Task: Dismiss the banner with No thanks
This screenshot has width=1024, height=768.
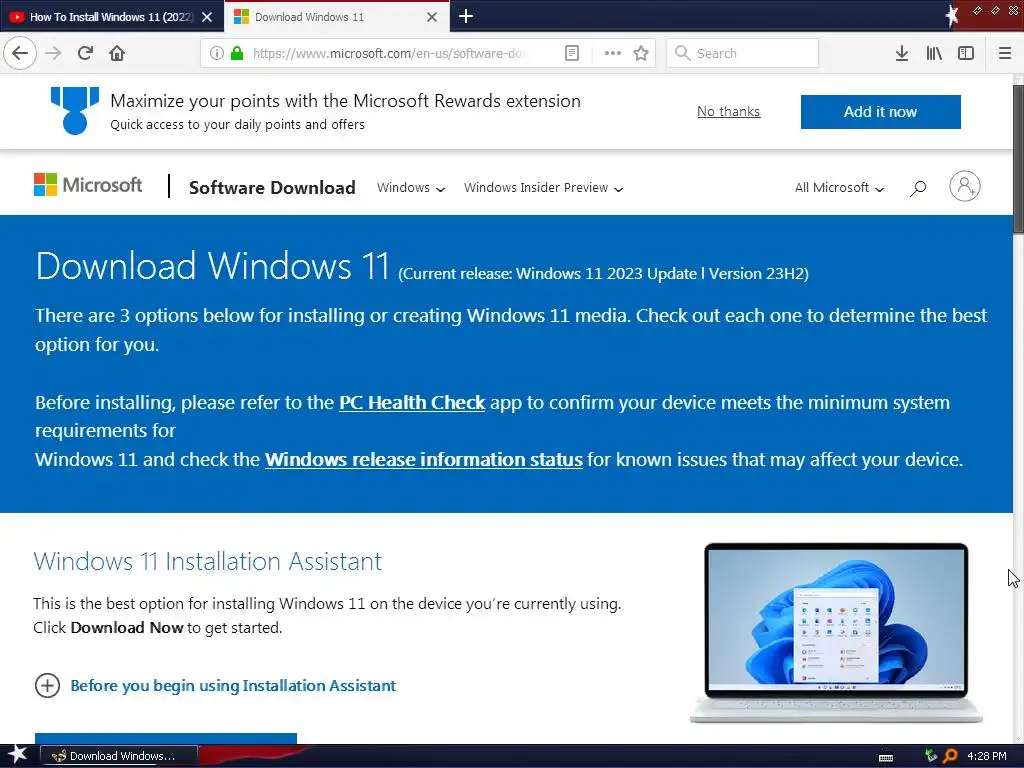Action: tap(728, 112)
